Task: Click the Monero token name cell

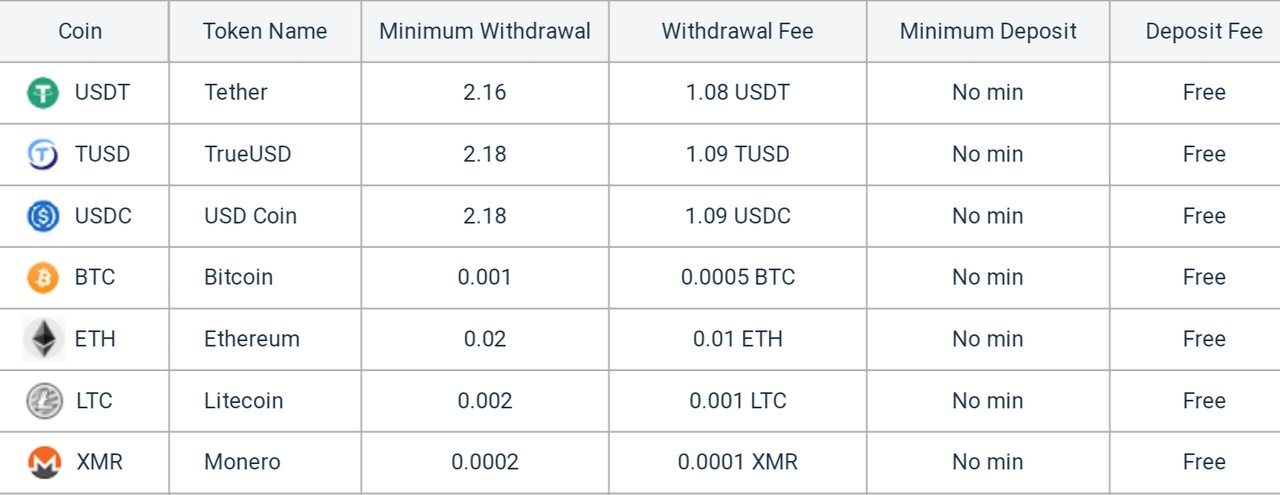Action: click(265, 462)
